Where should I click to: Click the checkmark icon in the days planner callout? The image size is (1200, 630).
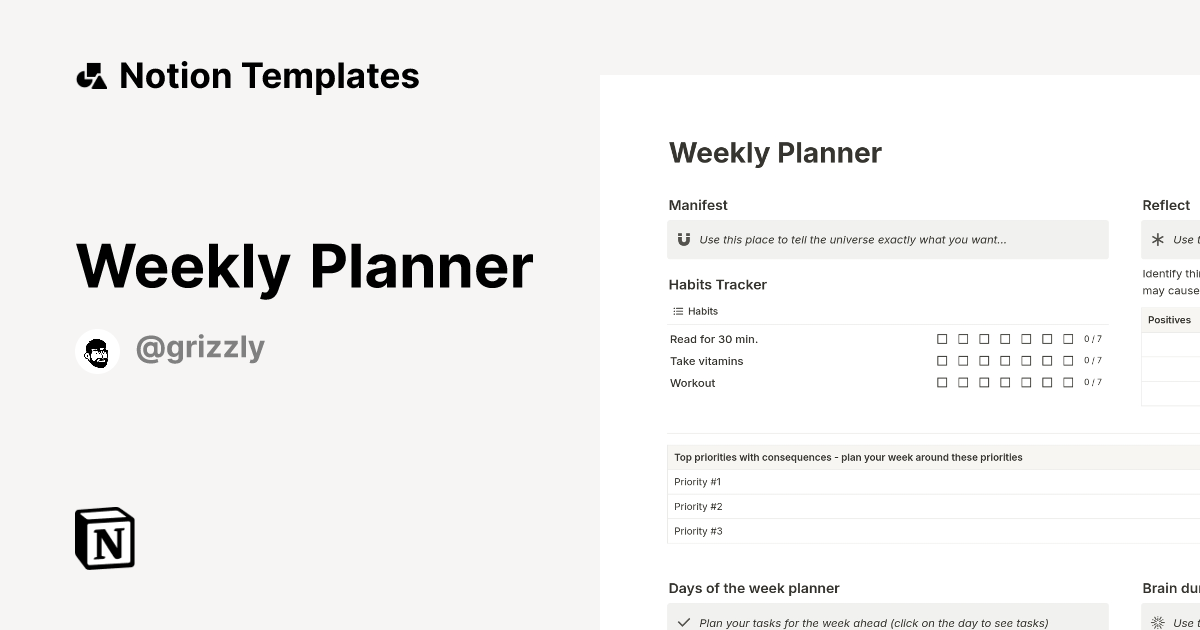point(684,623)
